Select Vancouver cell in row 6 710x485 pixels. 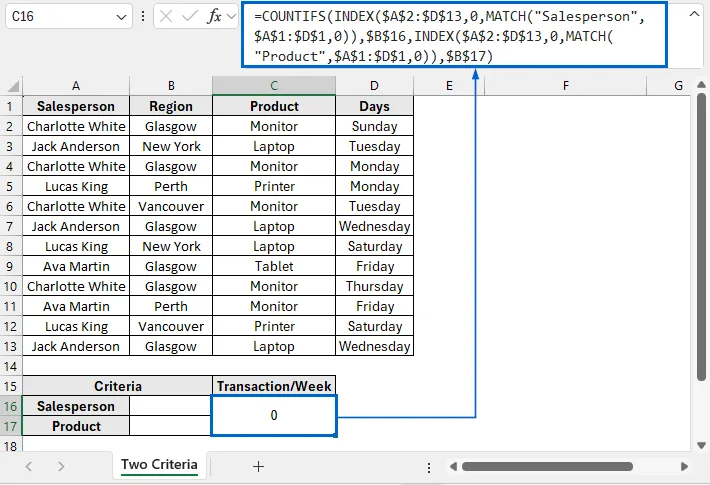[x=171, y=206]
